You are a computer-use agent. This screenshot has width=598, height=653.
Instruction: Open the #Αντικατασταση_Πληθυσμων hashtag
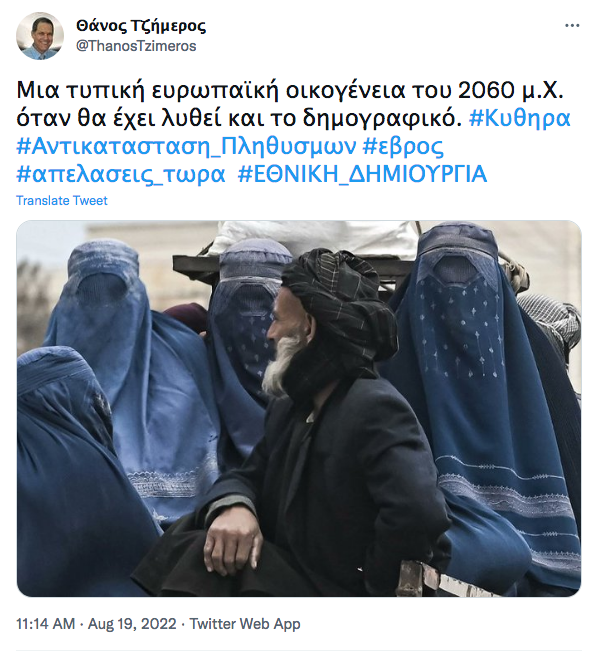tap(186, 146)
